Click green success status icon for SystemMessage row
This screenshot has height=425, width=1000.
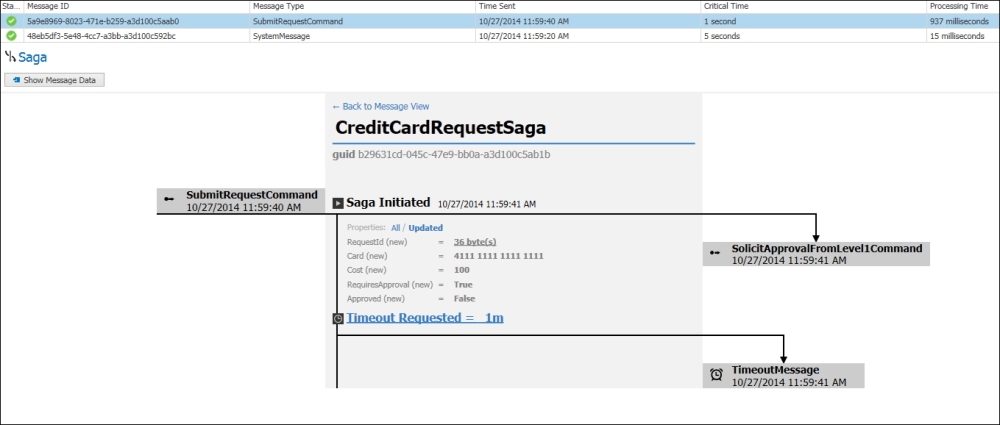tap(11, 36)
